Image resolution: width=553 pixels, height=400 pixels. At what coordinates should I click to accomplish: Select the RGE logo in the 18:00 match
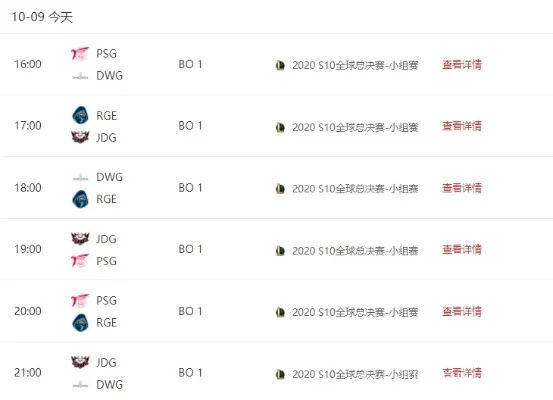tap(80, 199)
